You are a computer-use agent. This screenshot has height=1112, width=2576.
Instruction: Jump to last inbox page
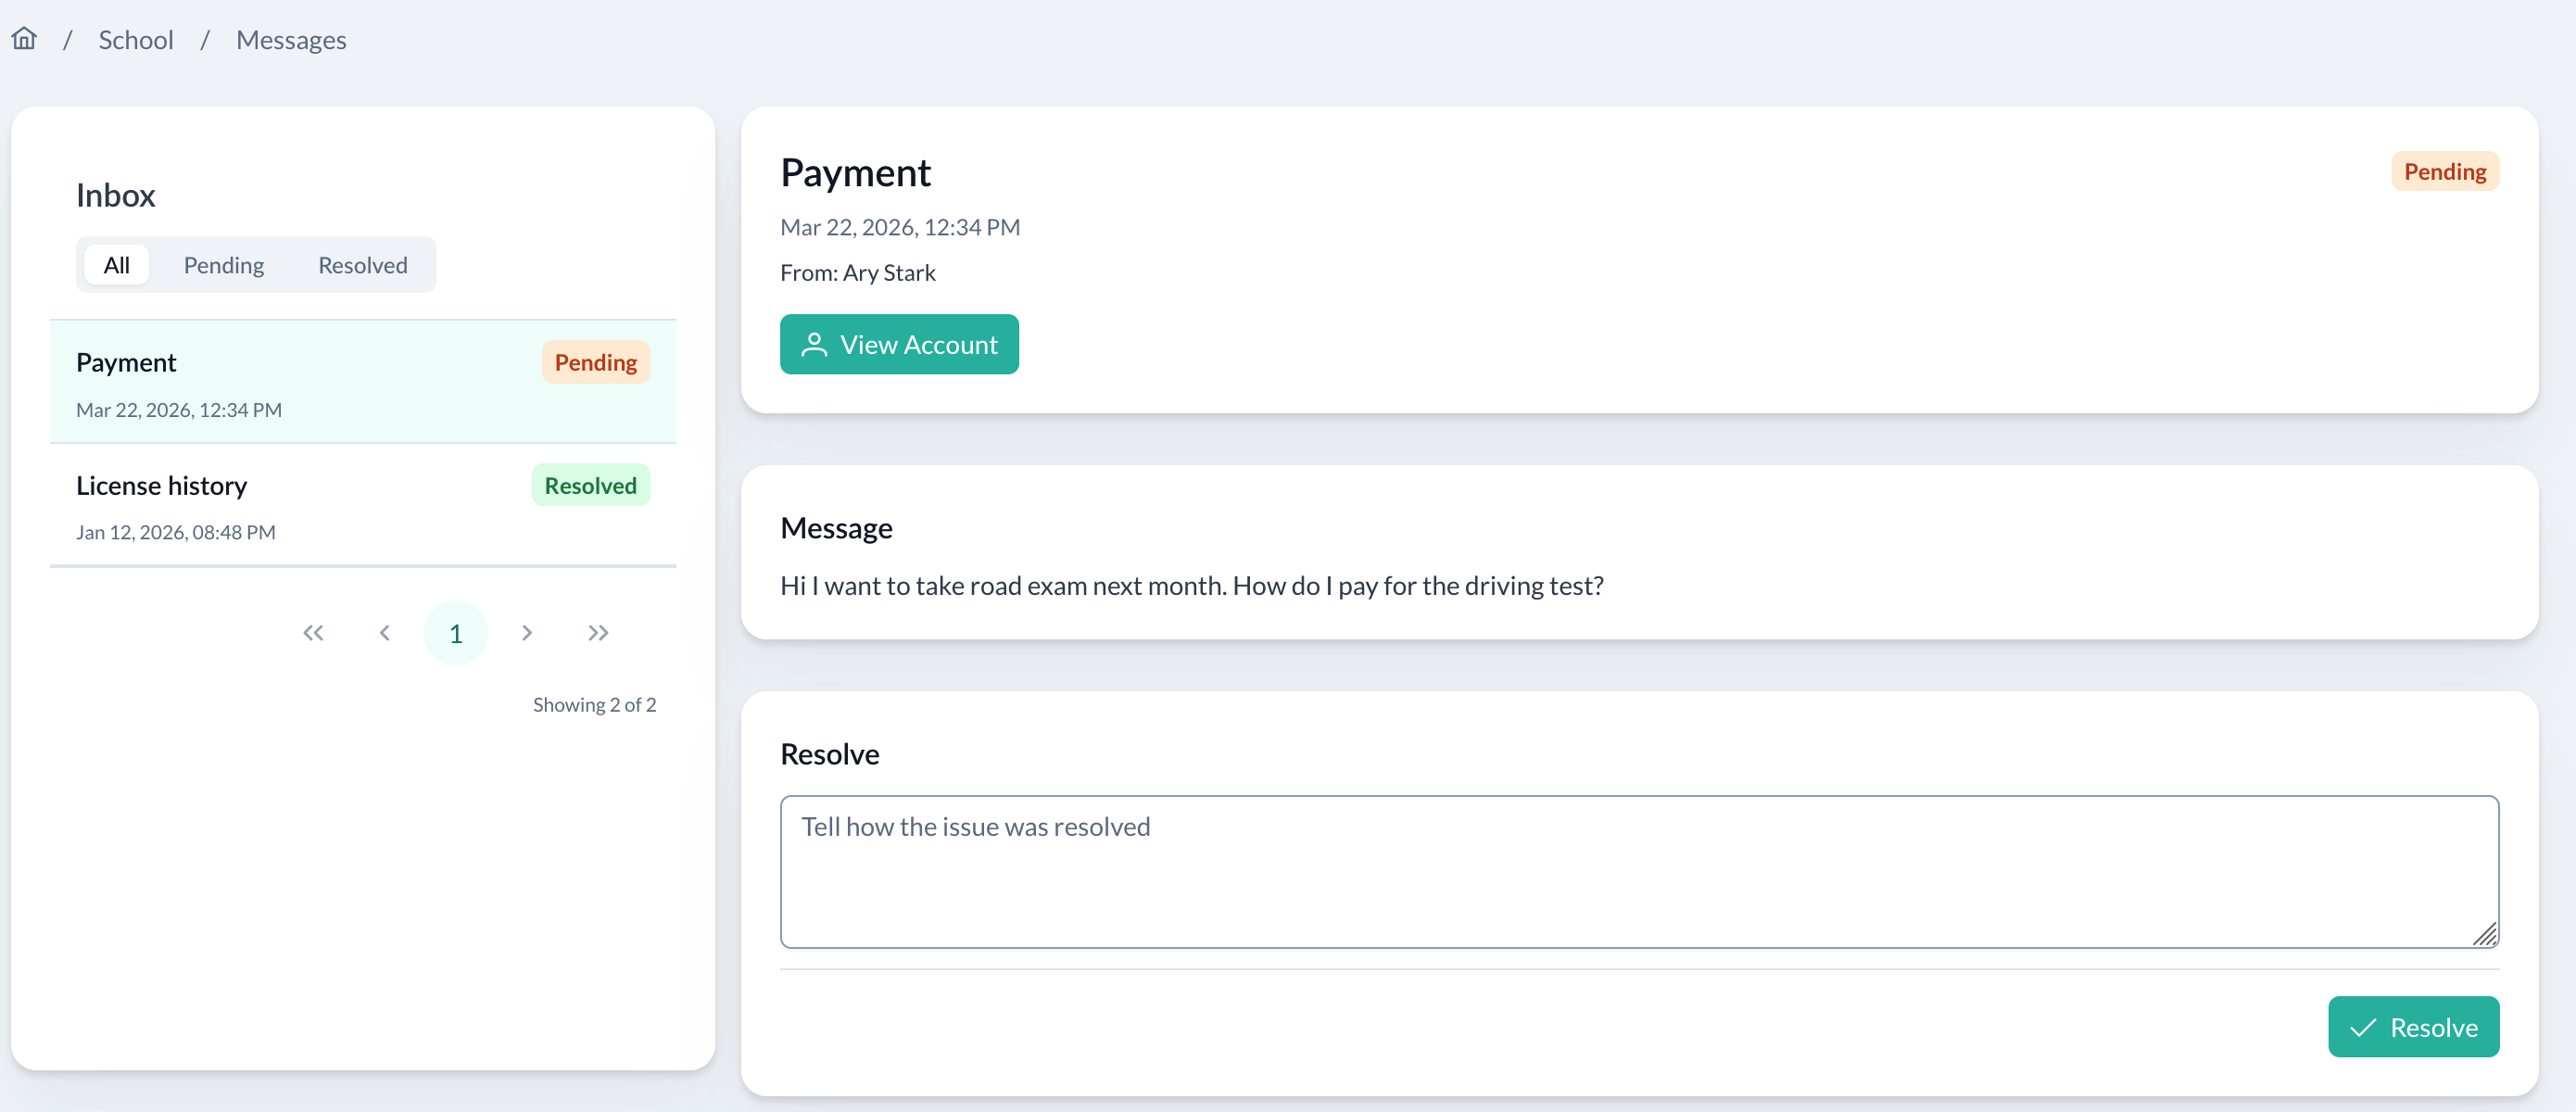click(x=598, y=633)
